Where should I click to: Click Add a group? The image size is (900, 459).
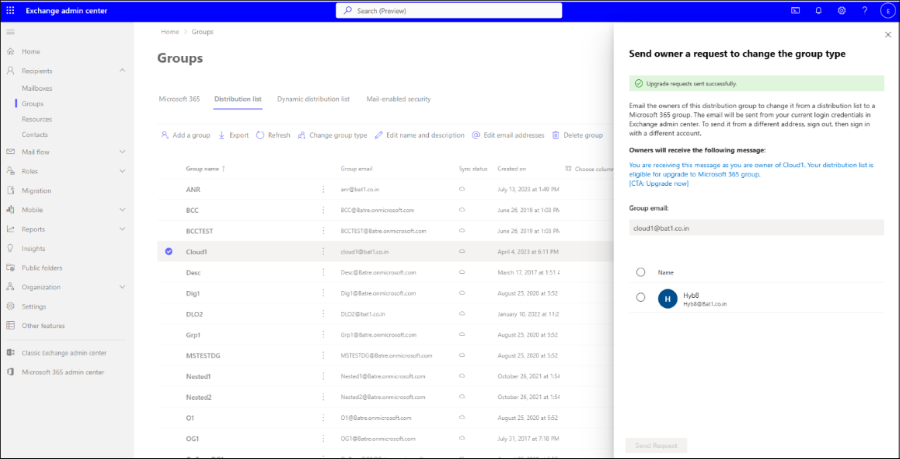coord(185,135)
